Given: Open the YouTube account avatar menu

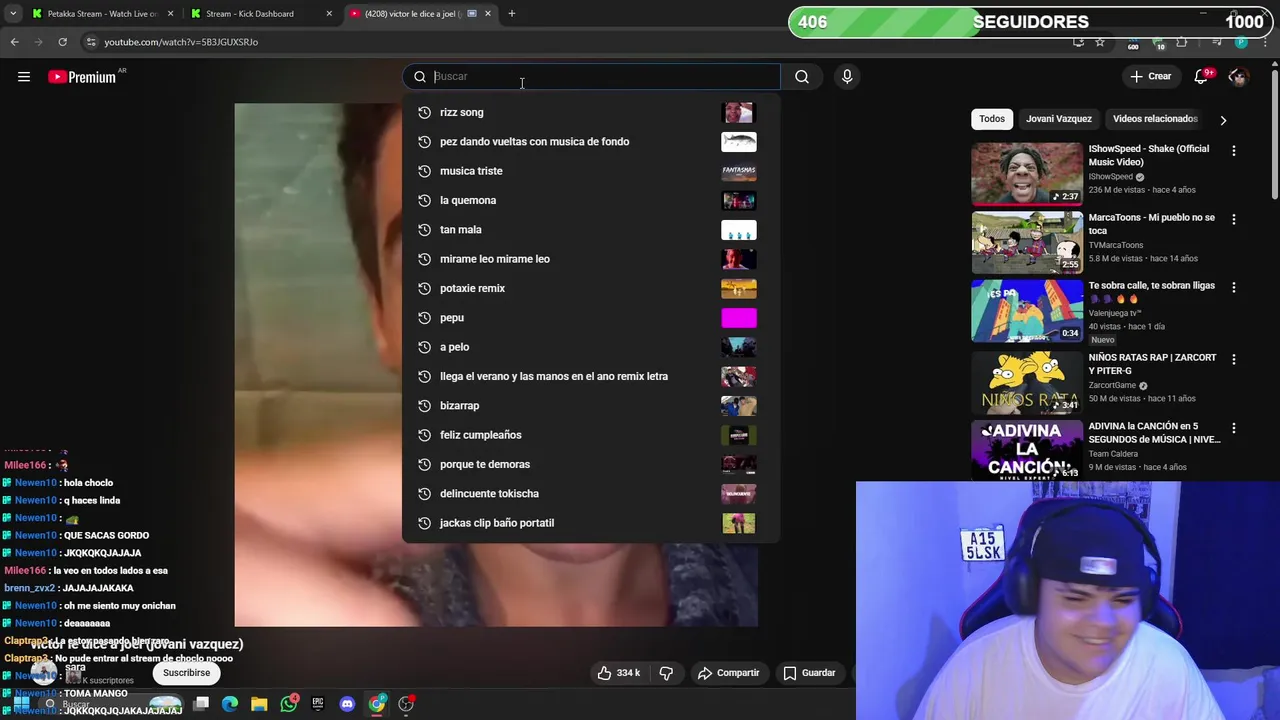Looking at the screenshot, I should 1239,77.
